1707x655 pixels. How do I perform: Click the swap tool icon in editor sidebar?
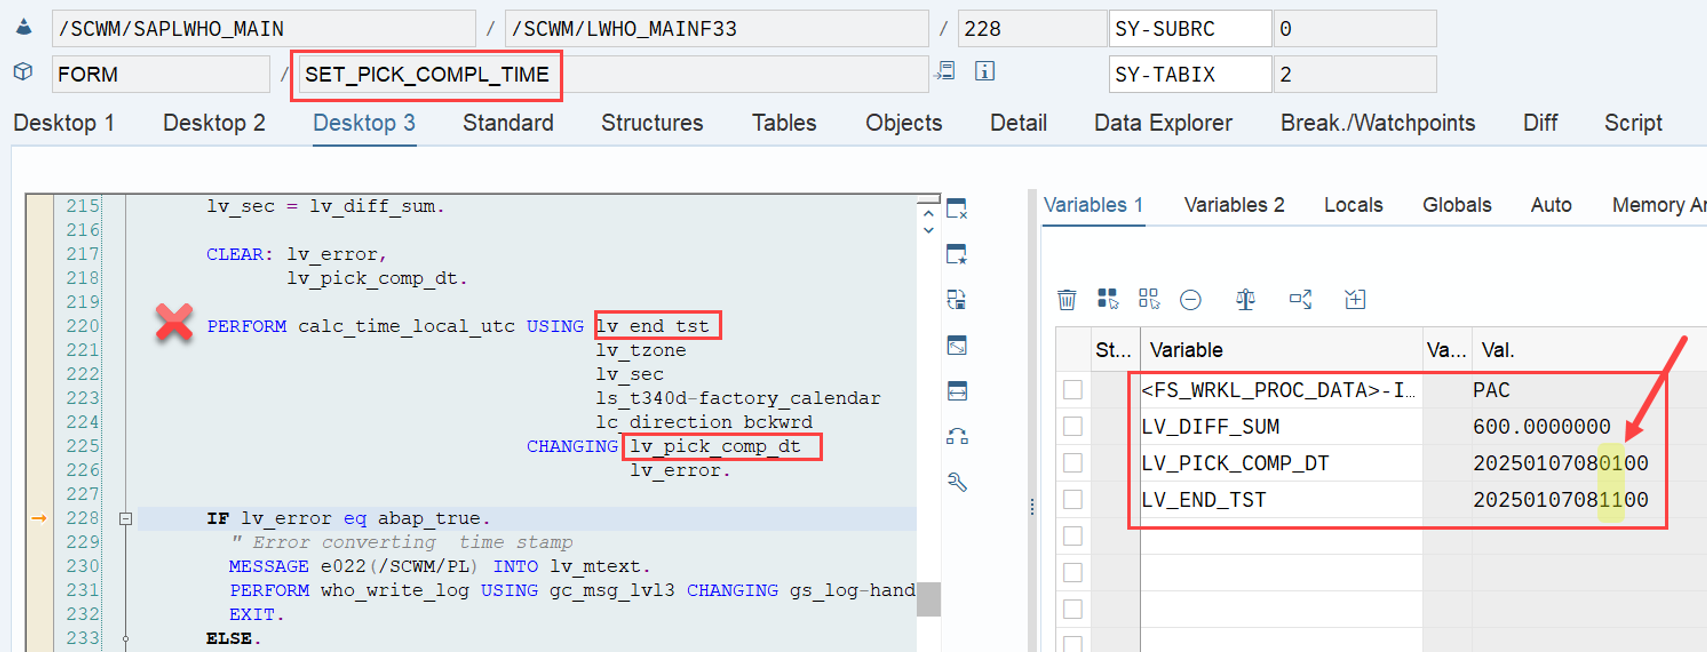[x=957, y=300]
